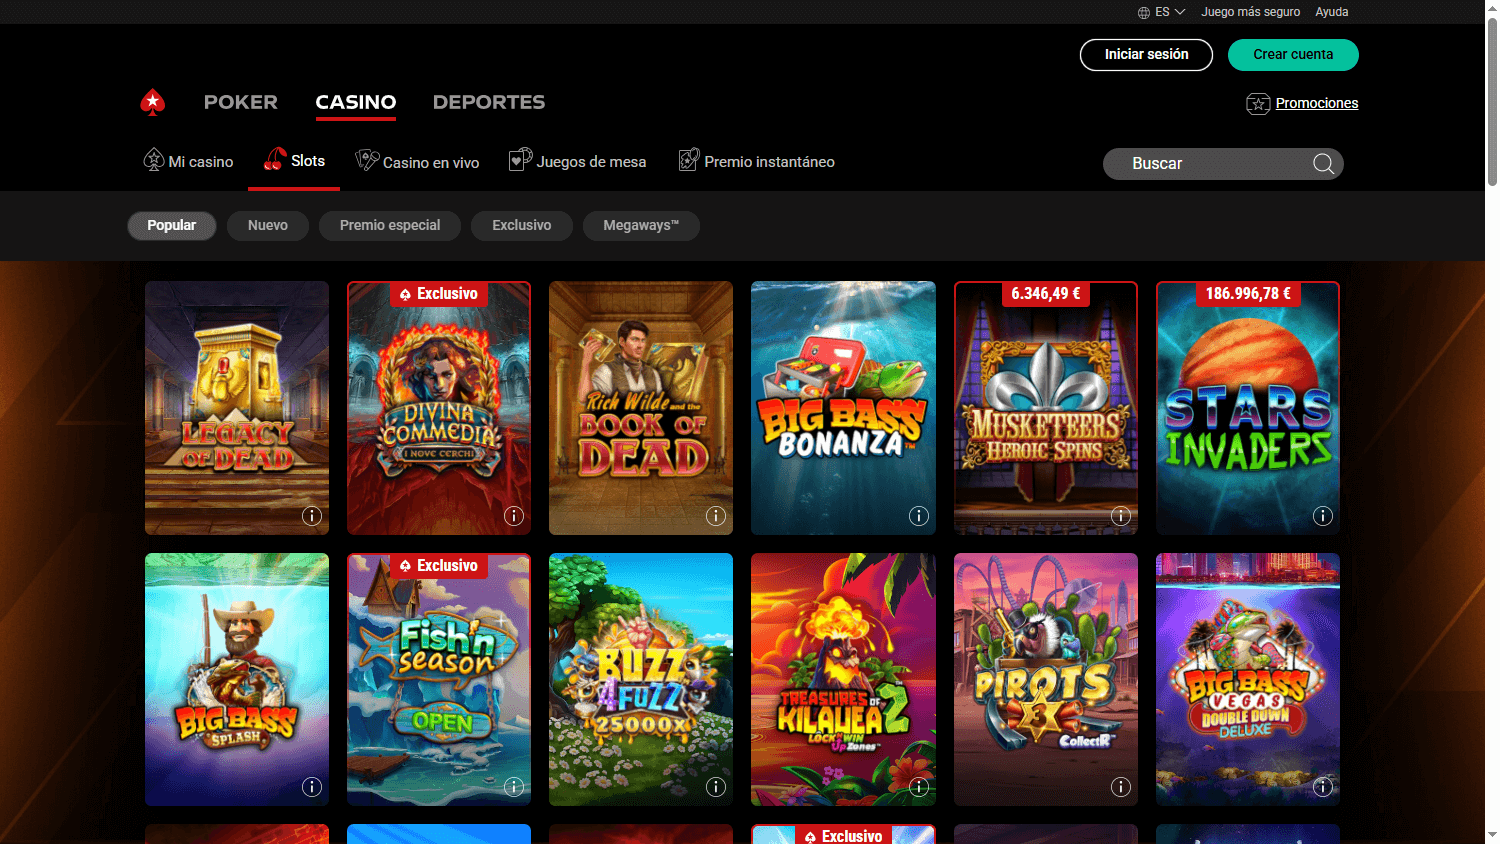The height and width of the screenshot is (844, 1500).
Task: Open info icon on Book of Dead
Action: tap(716, 516)
